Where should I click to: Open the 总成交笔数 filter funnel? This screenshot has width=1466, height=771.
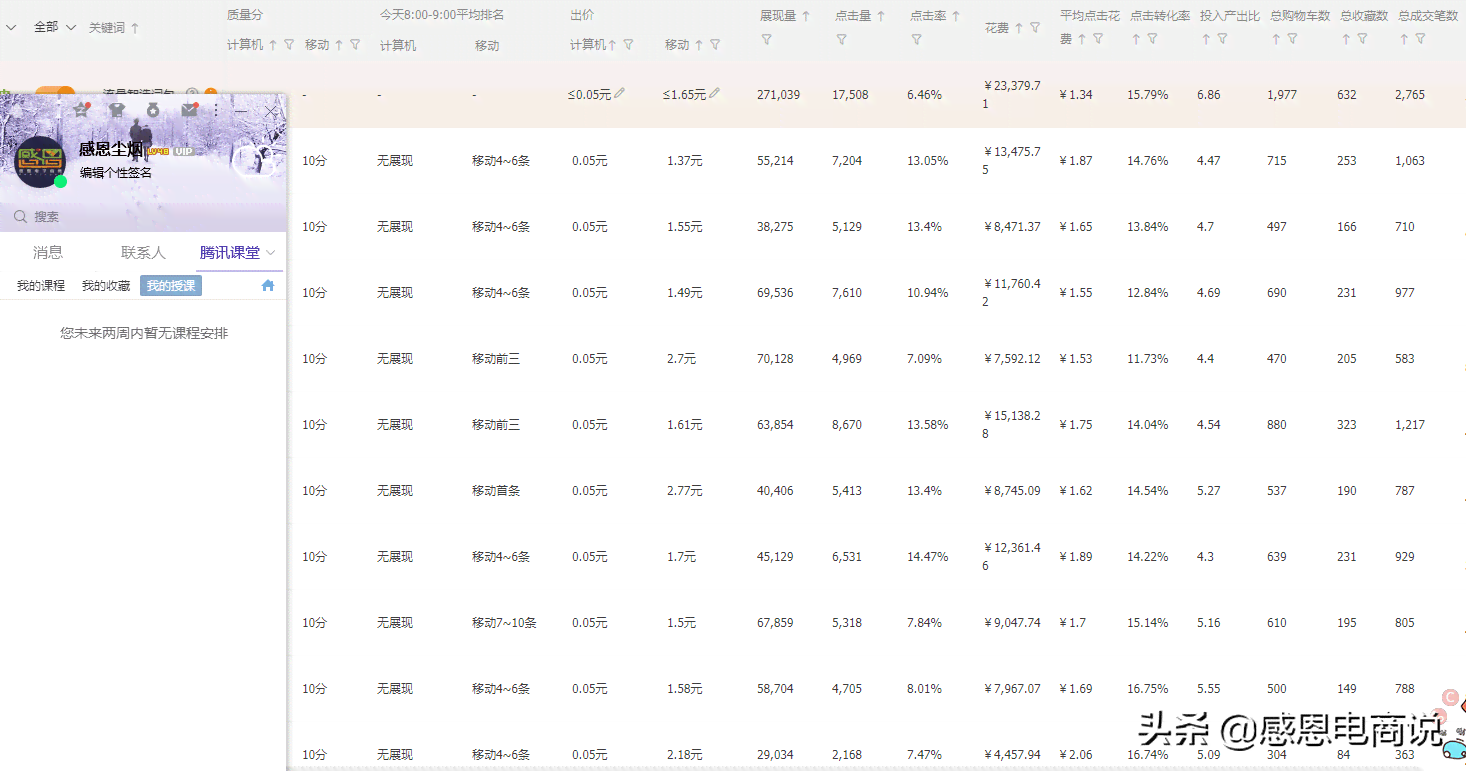tap(1420, 39)
